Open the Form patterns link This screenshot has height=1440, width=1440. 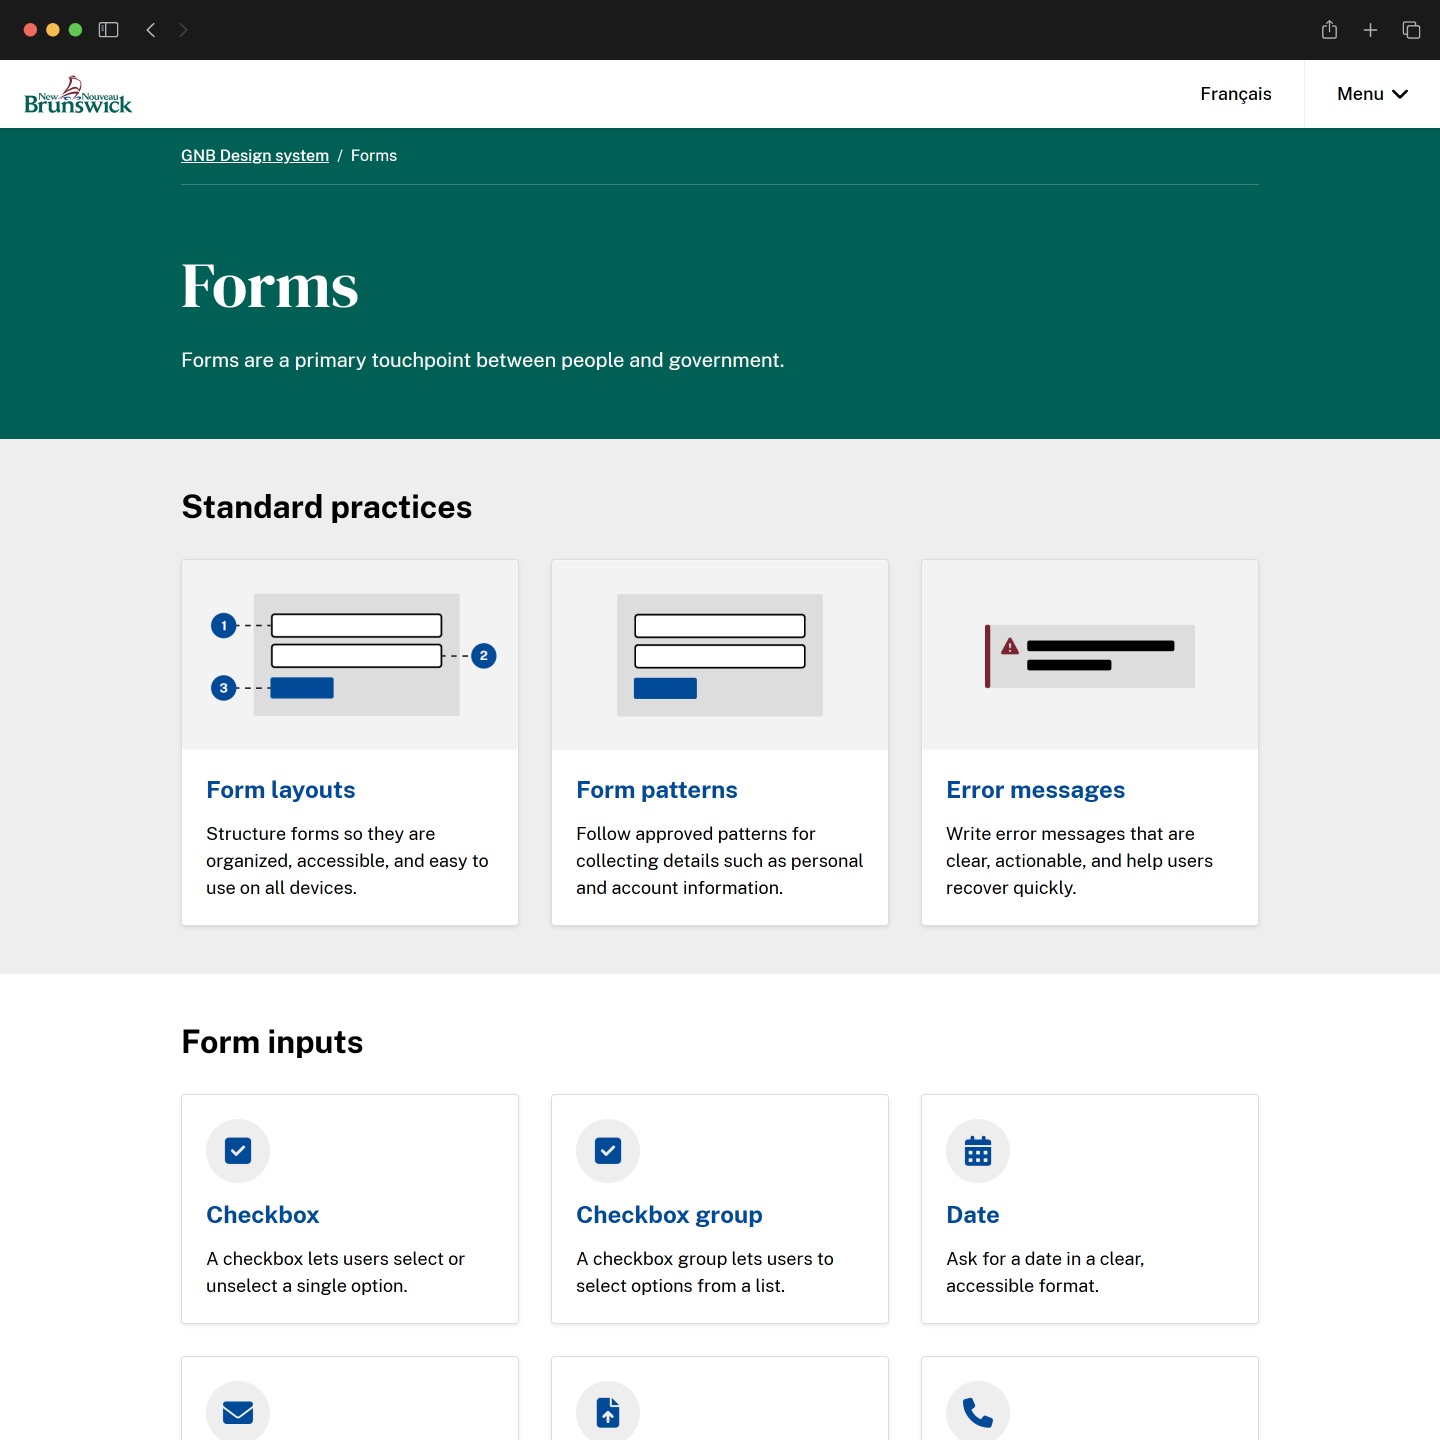coord(656,789)
